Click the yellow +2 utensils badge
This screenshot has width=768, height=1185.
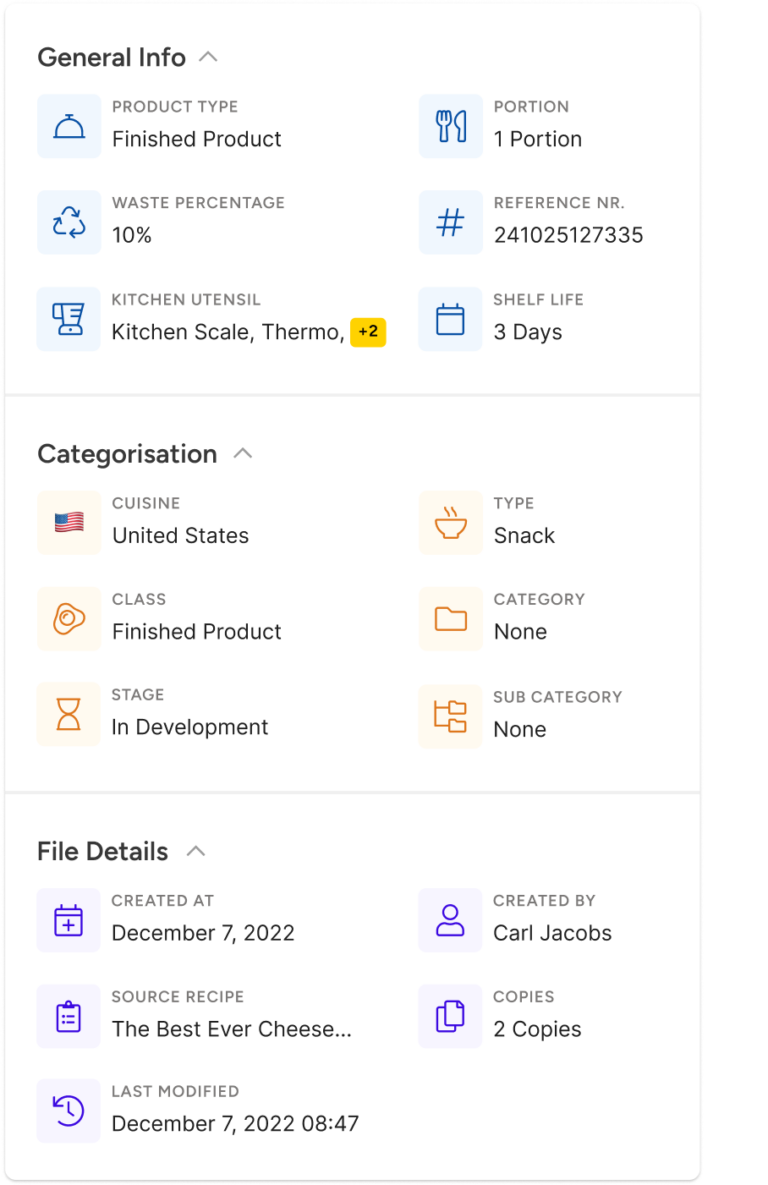coord(368,333)
